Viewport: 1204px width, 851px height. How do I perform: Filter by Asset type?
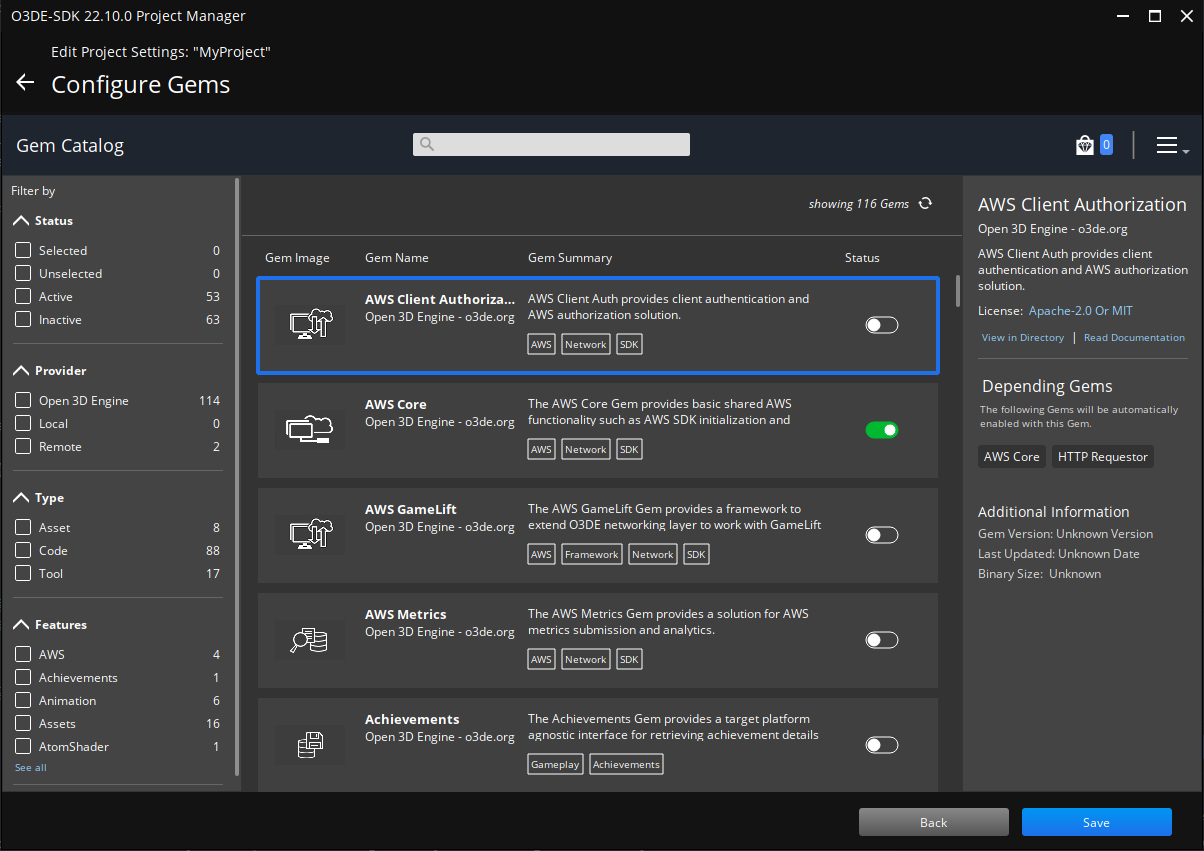(23, 527)
